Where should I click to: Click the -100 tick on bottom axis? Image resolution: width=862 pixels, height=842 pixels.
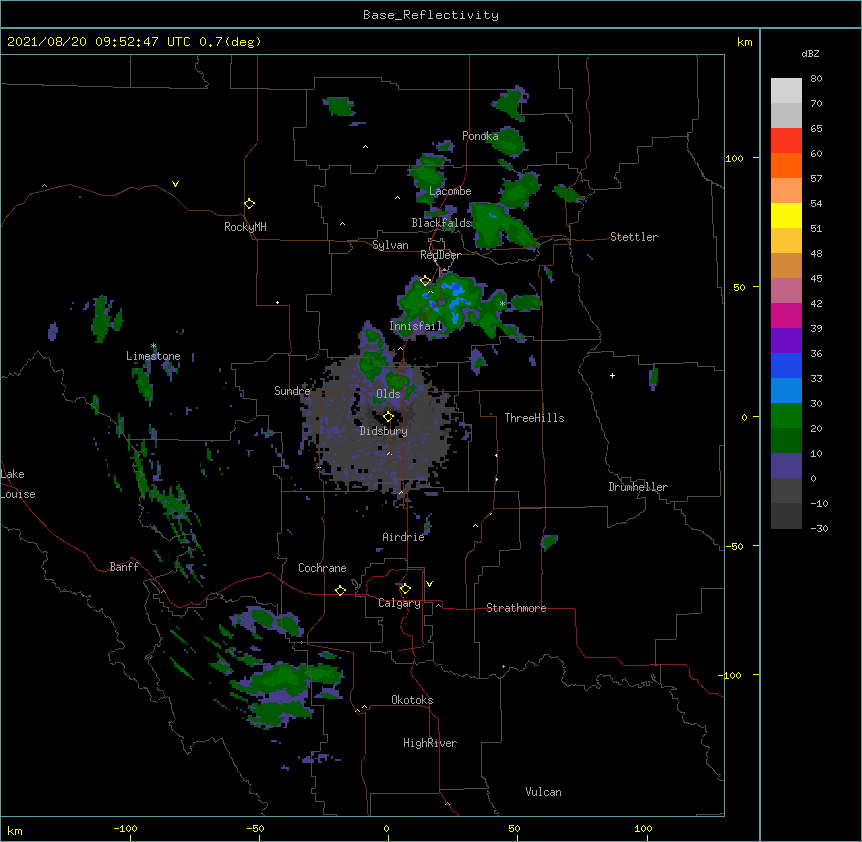(125, 828)
